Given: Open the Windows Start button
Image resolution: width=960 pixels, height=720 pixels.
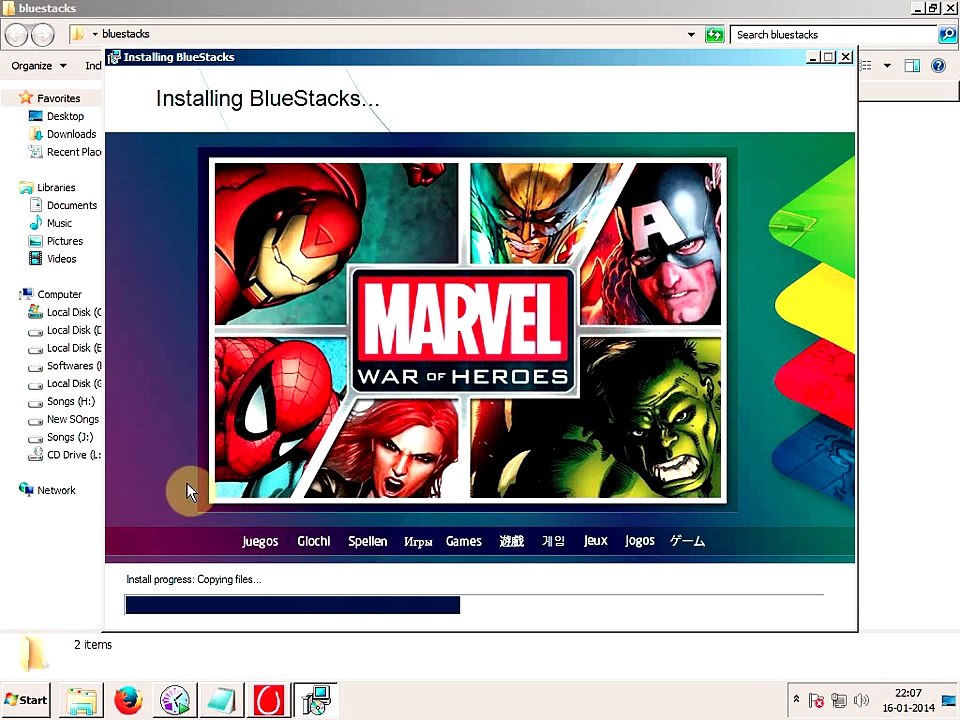Looking at the screenshot, I should (26, 700).
